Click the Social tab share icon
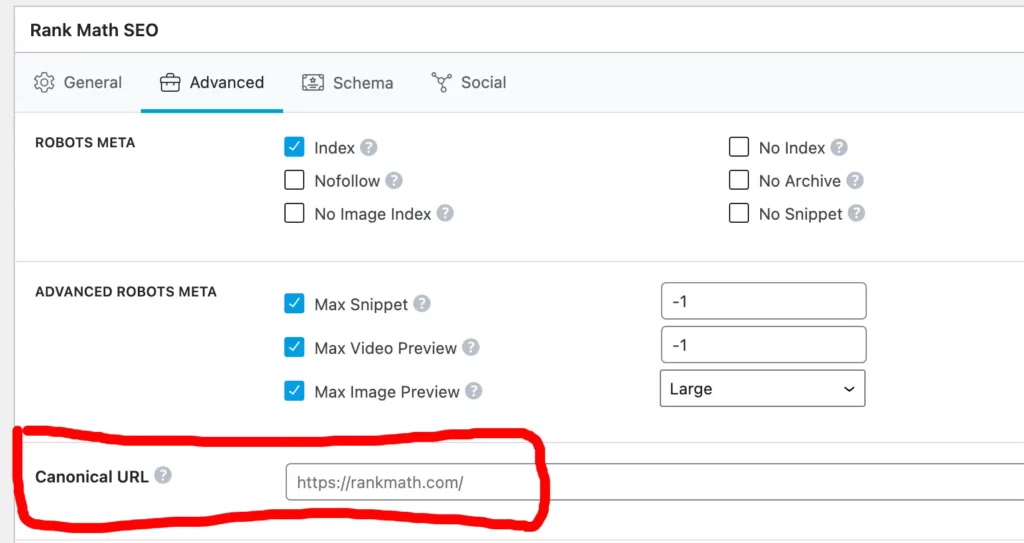Screen dimensions: 1024x543 pos(441,82)
